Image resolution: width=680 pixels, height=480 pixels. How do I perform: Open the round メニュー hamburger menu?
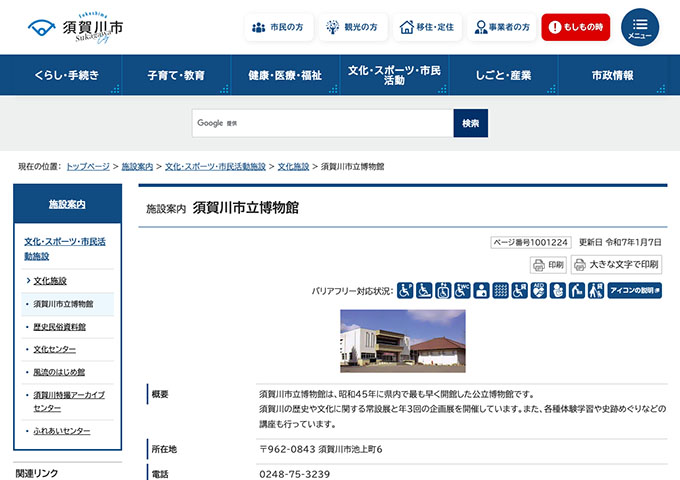click(640, 27)
